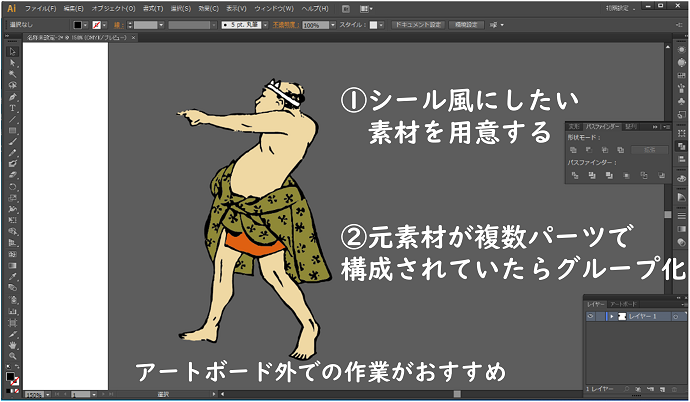This screenshot has width=690, height=402.
Task: Click the black fill swatch at toolbar bottom
Action: click(x=10, y=376)
